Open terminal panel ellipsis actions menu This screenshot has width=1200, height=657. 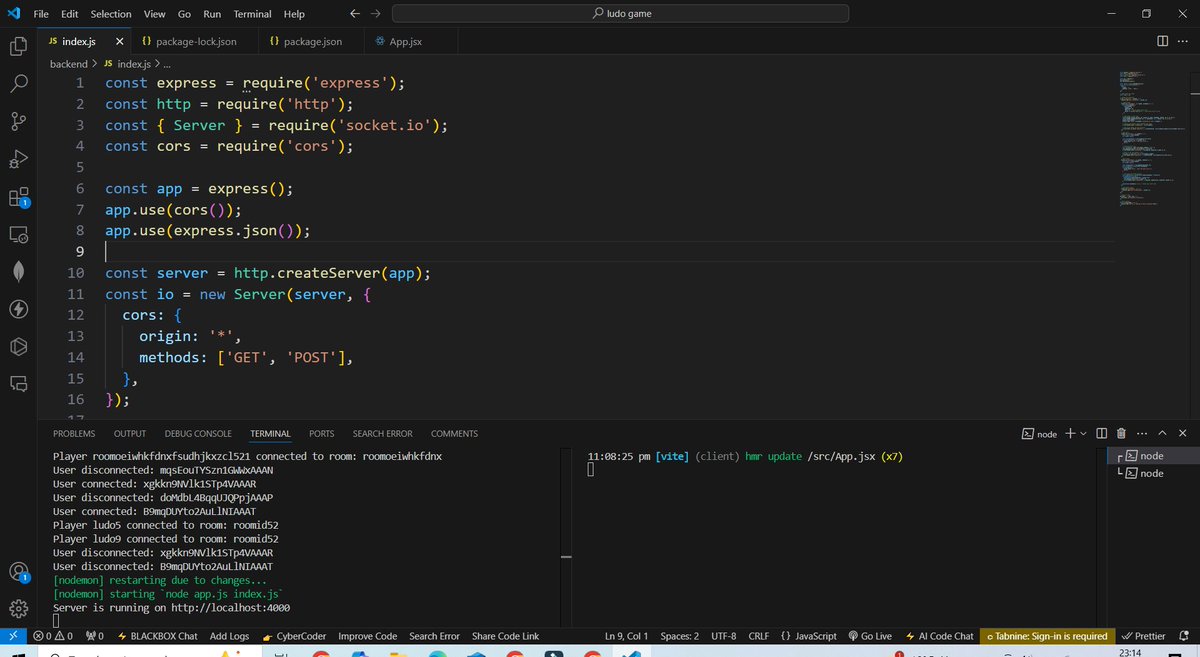[1141, 433]
